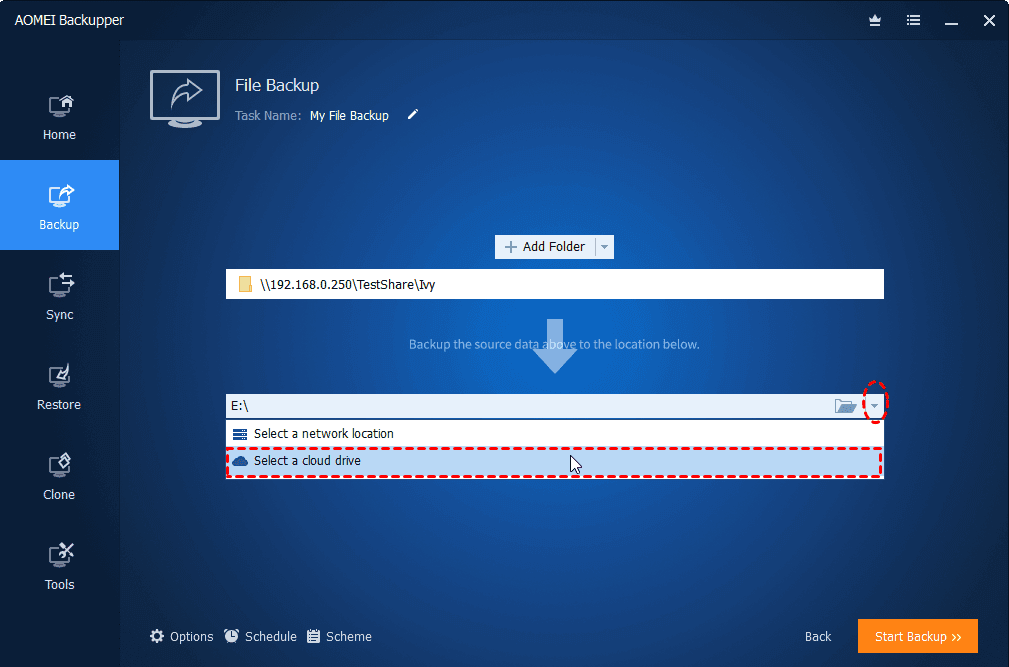1009x667 pixels.
Task: Open the Home section in sidebar
Action: [59, 116]
